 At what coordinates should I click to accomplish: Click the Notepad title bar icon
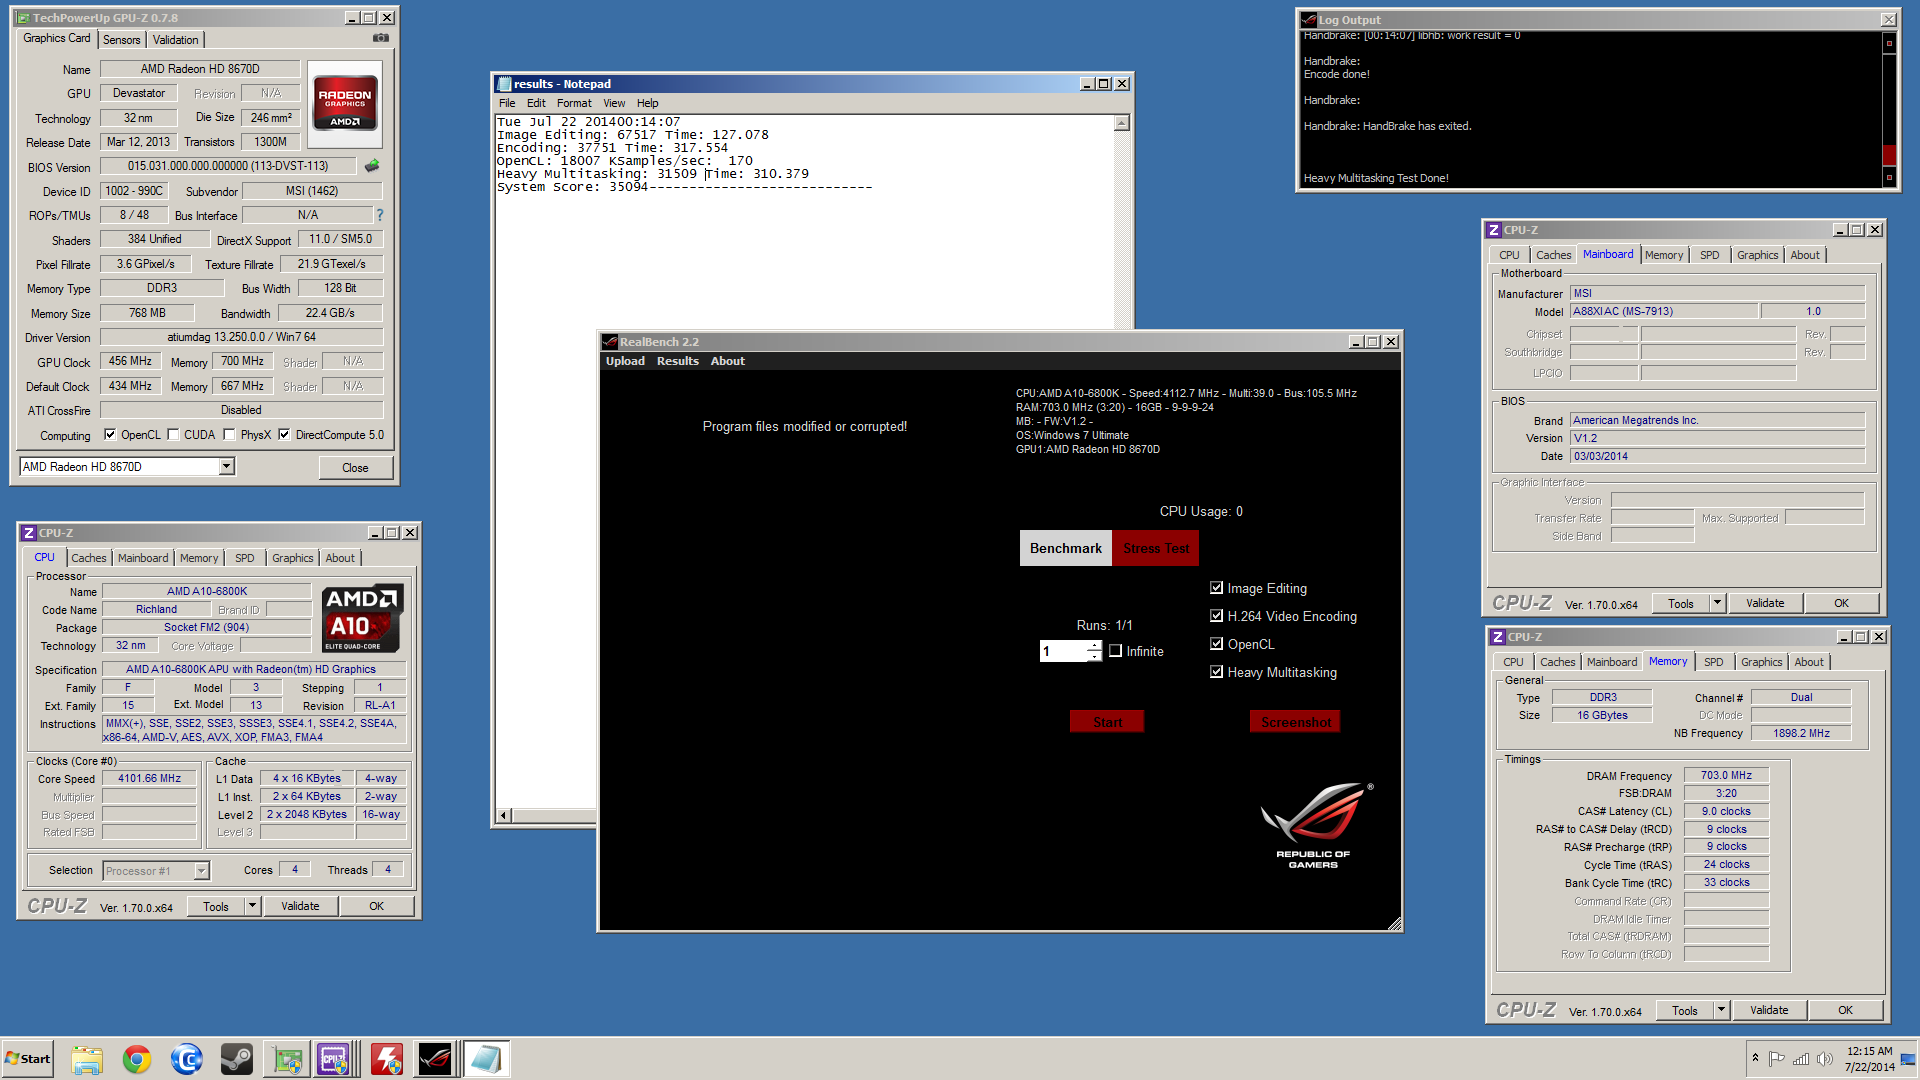point(505,84)
